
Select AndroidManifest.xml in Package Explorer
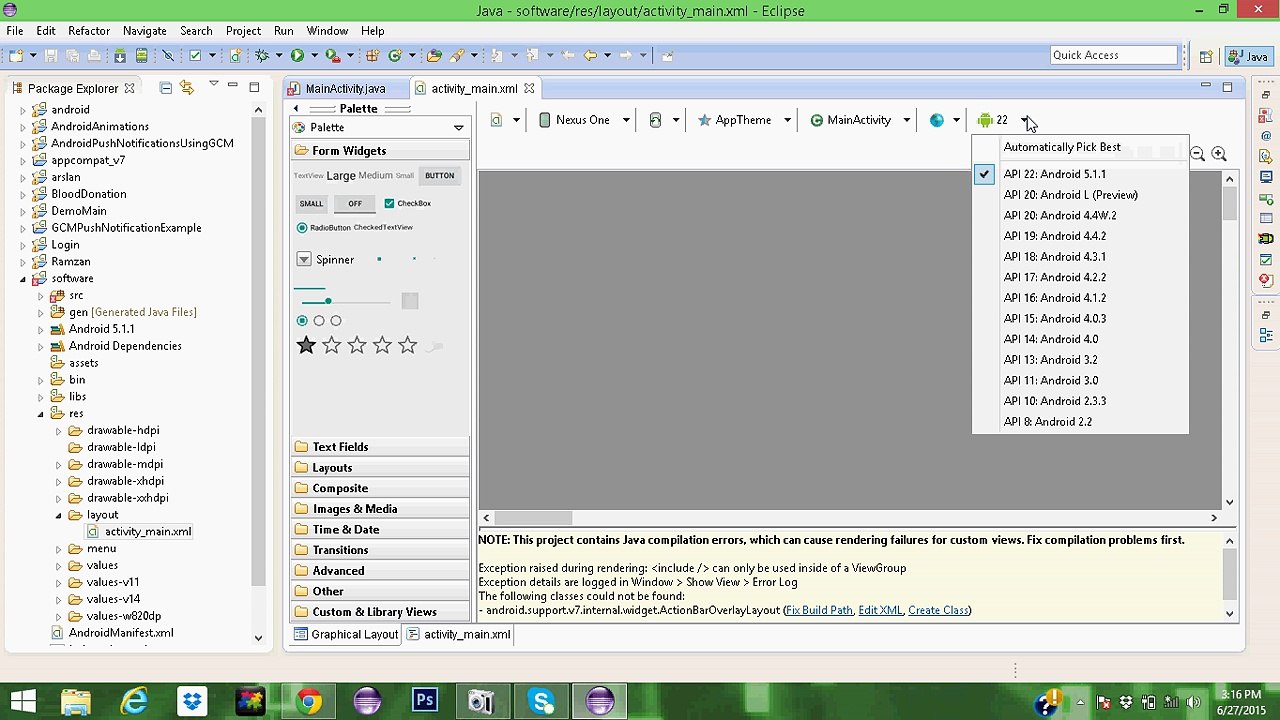(x=112, y=633)
